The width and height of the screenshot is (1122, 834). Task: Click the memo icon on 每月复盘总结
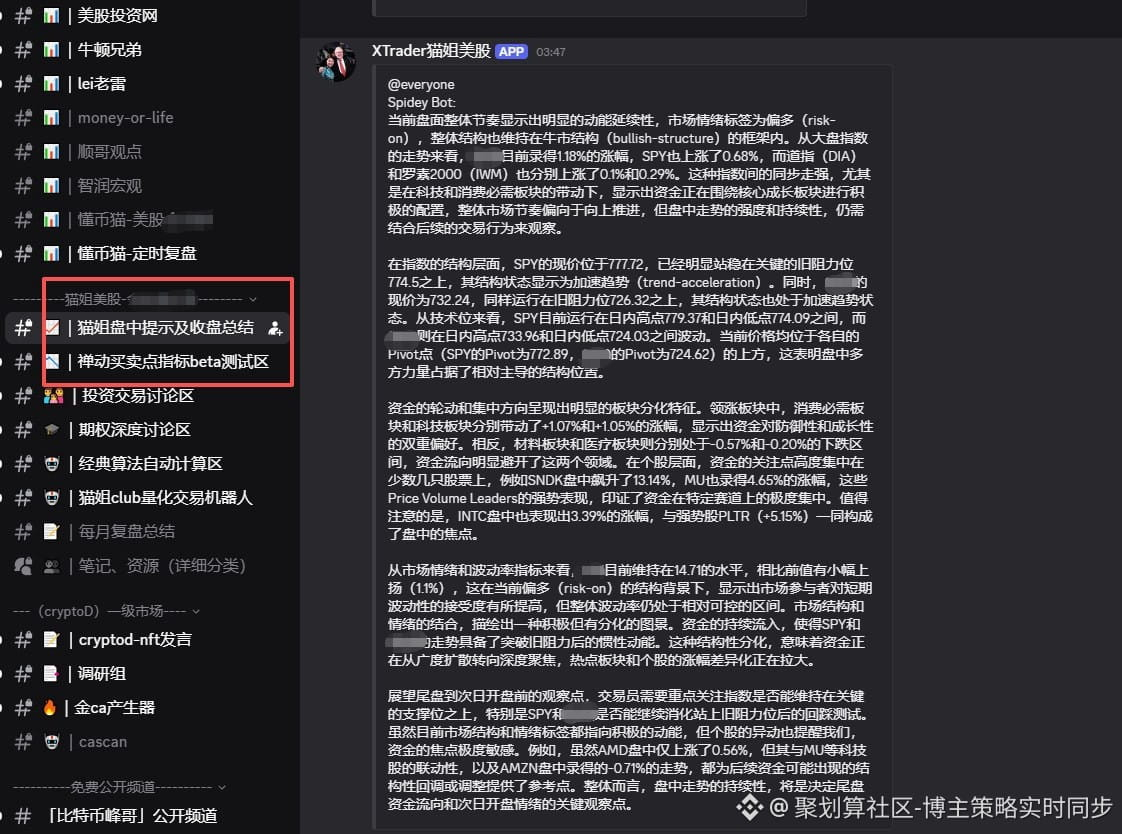click(x=52, y=531)
